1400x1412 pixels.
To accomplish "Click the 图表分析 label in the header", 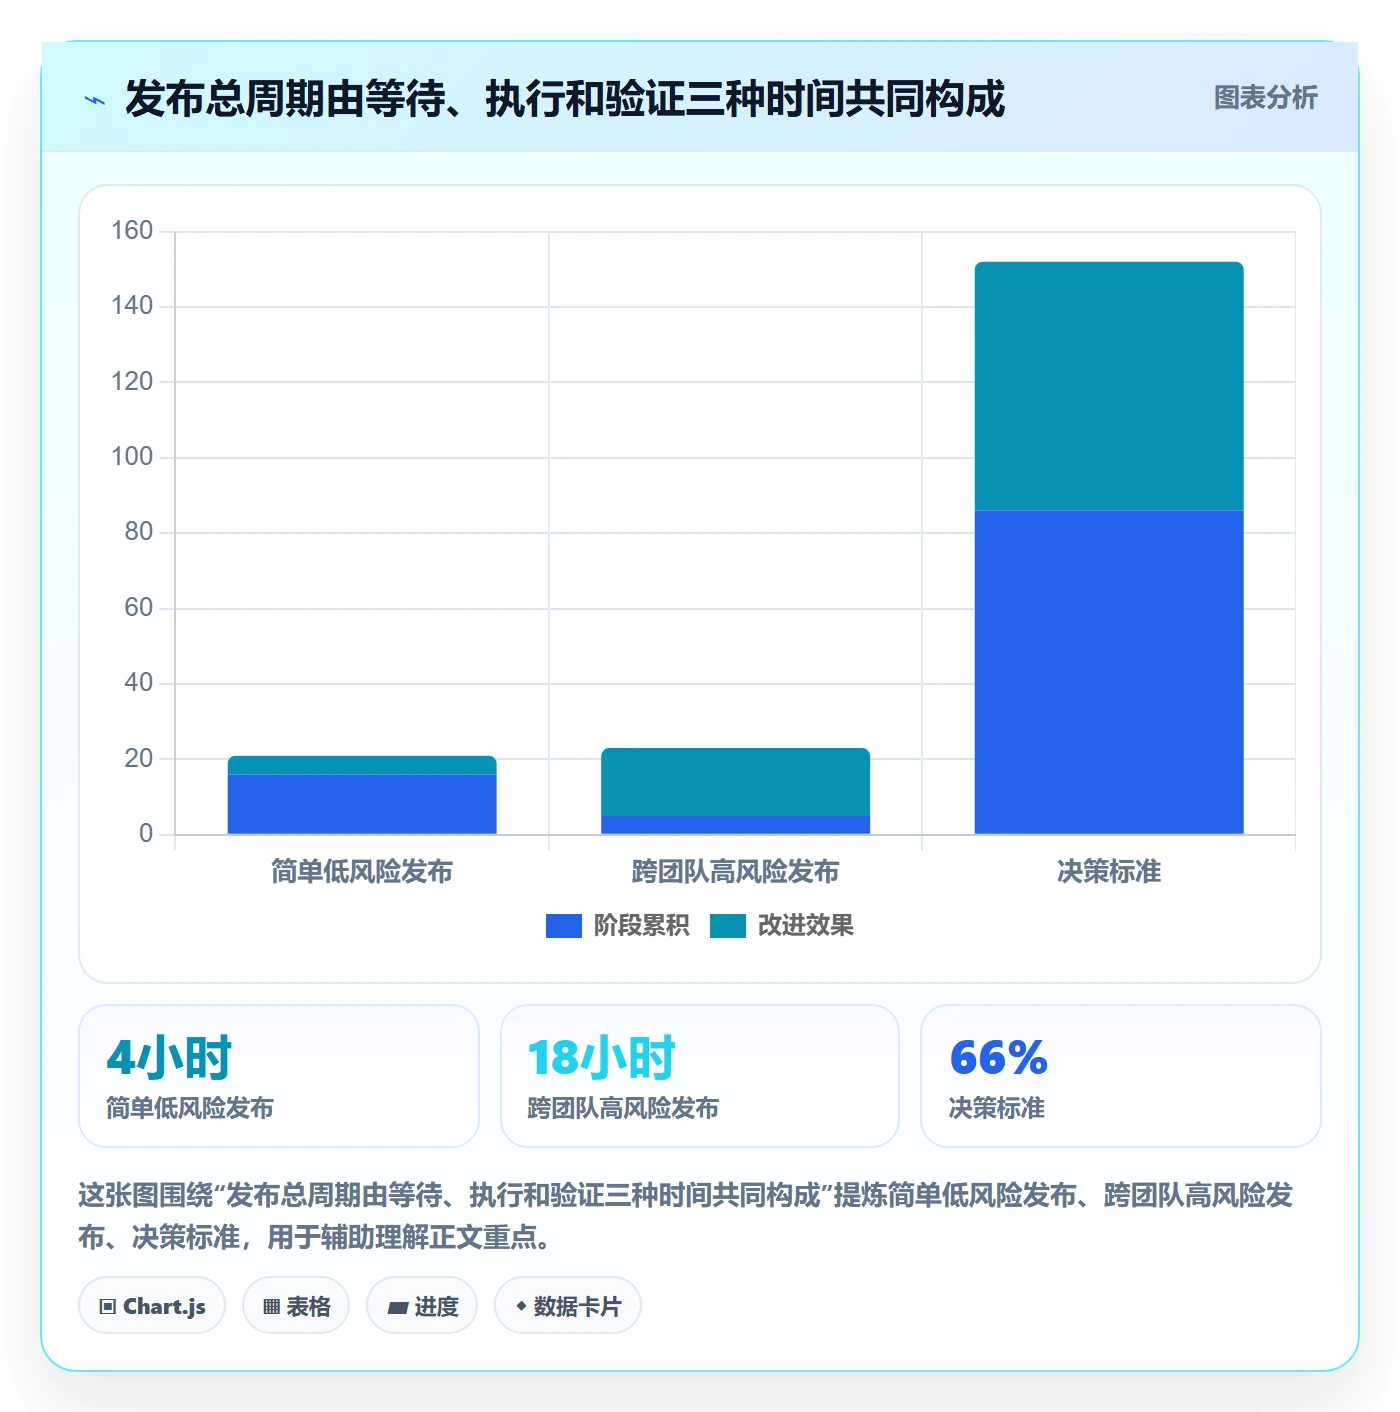I will point(1265,98).
